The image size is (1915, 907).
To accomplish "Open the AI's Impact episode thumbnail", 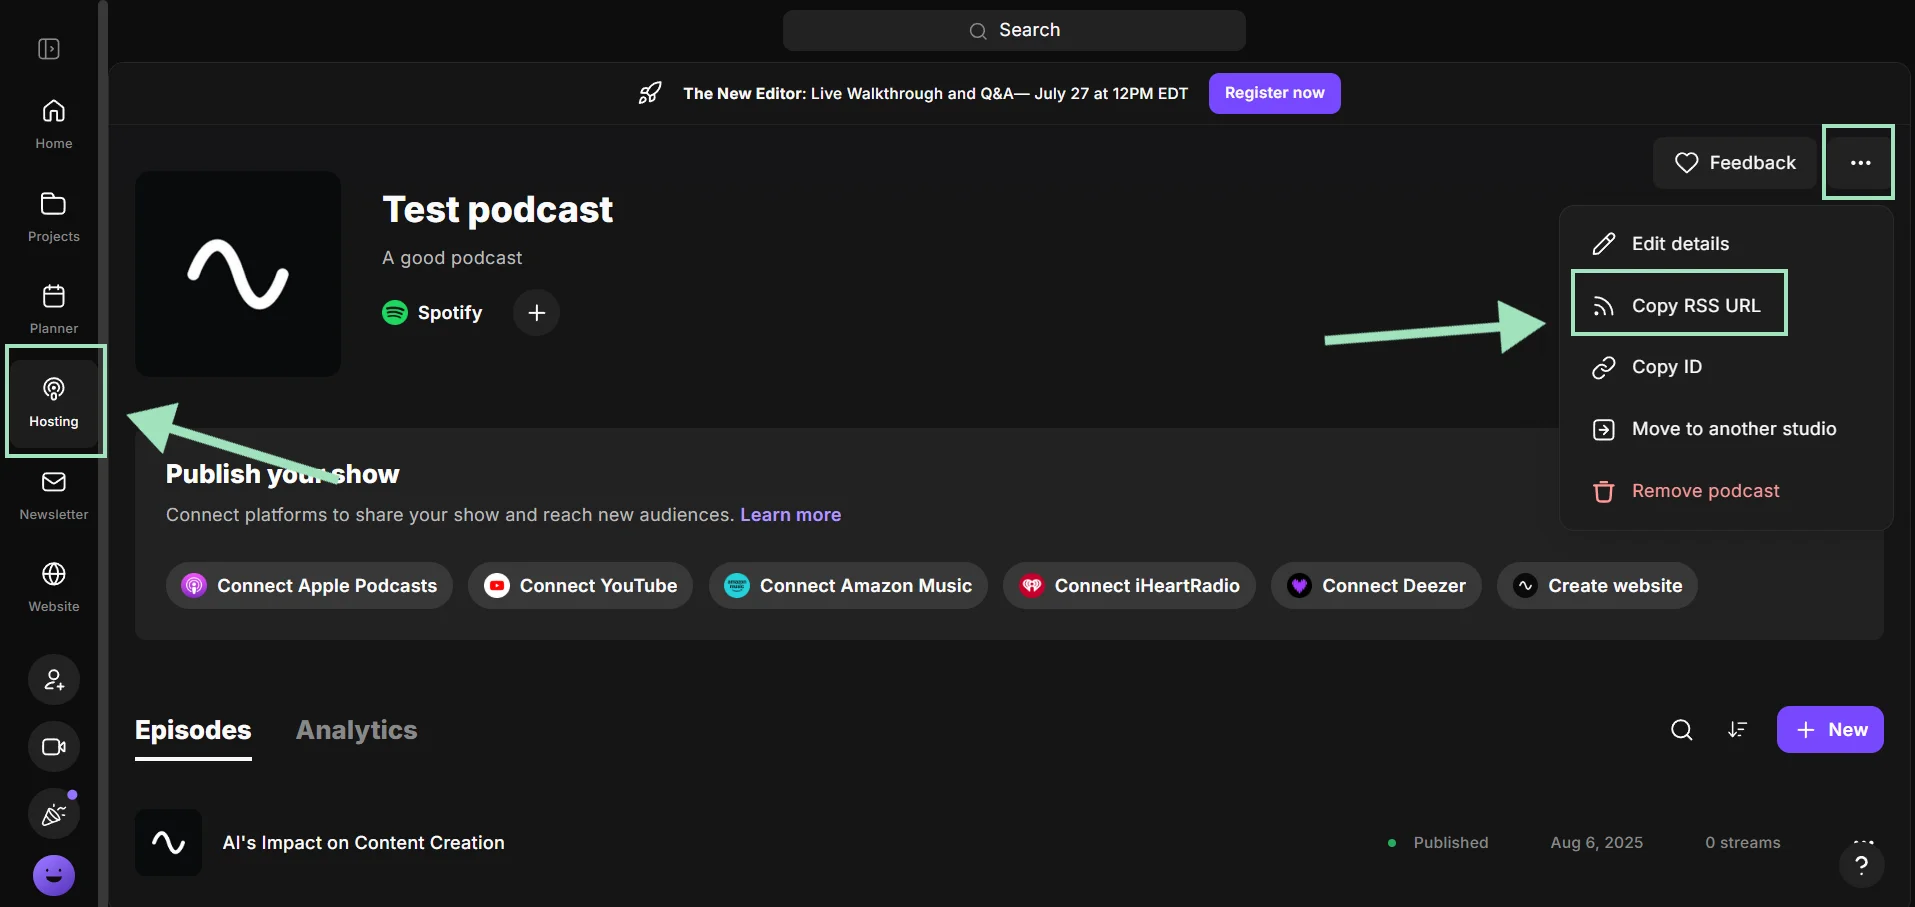I will tap(168, 843).
